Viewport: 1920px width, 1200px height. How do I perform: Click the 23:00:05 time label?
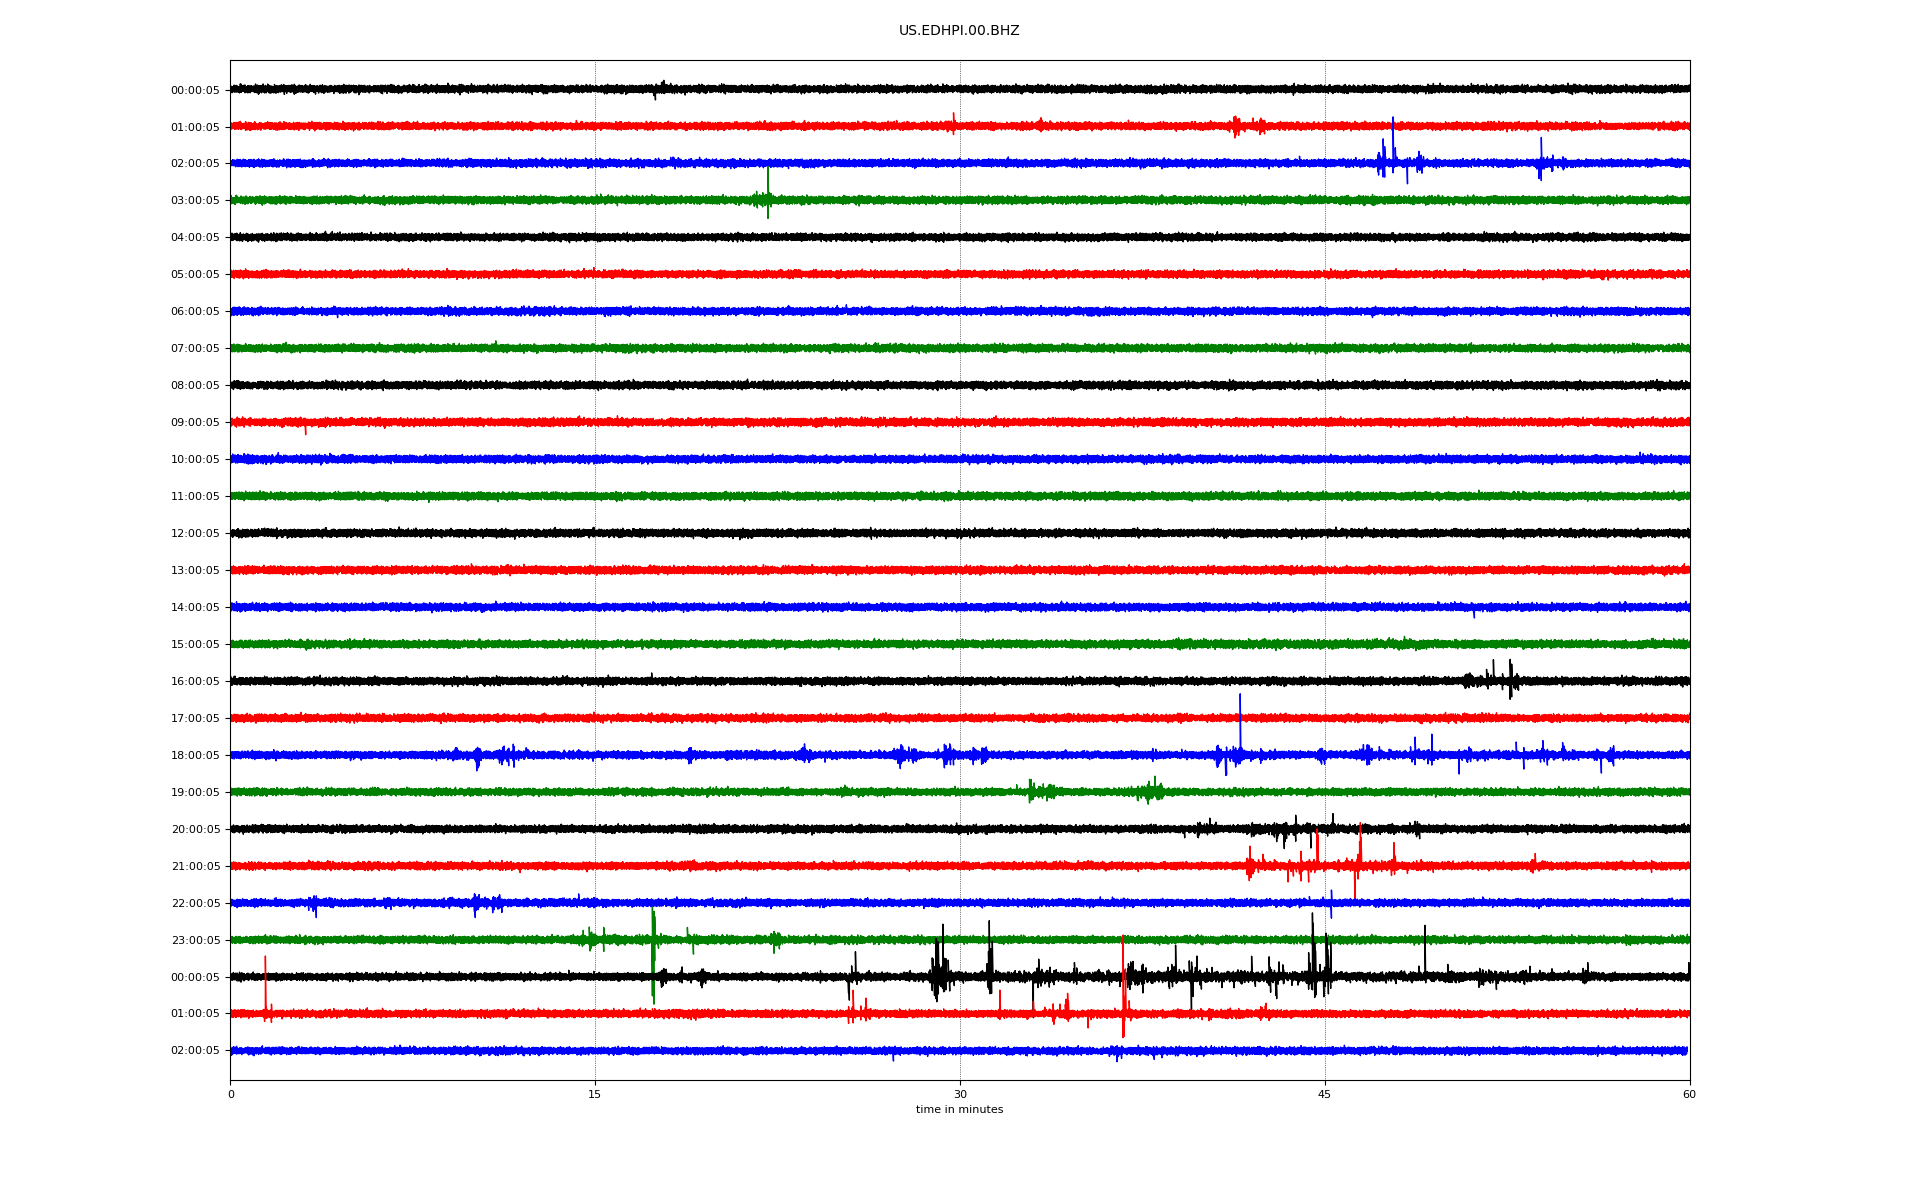tap(195, 941)
